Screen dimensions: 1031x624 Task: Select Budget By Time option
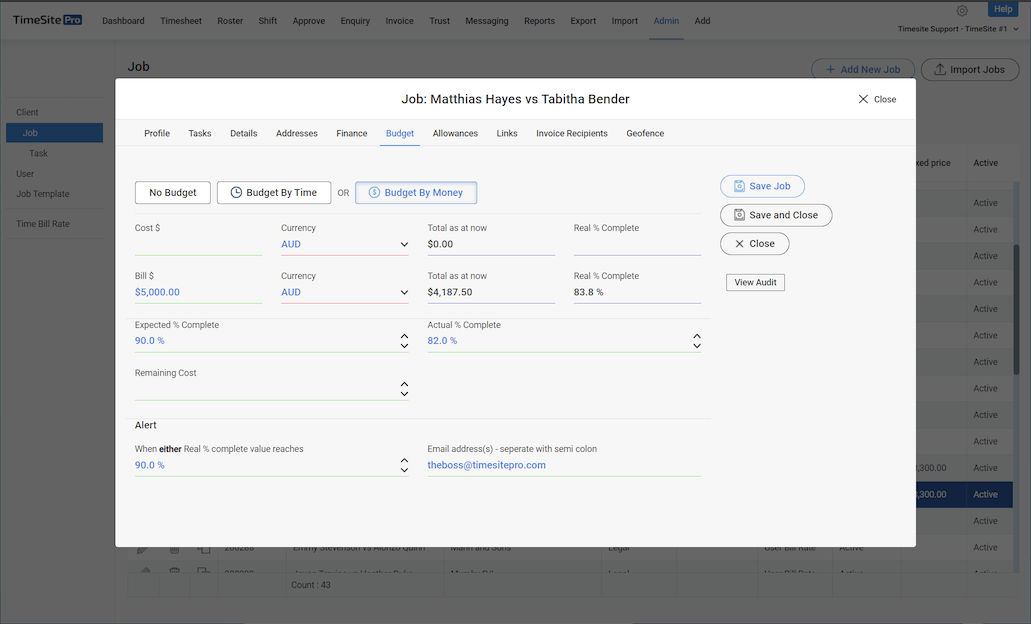click(274, 193)
